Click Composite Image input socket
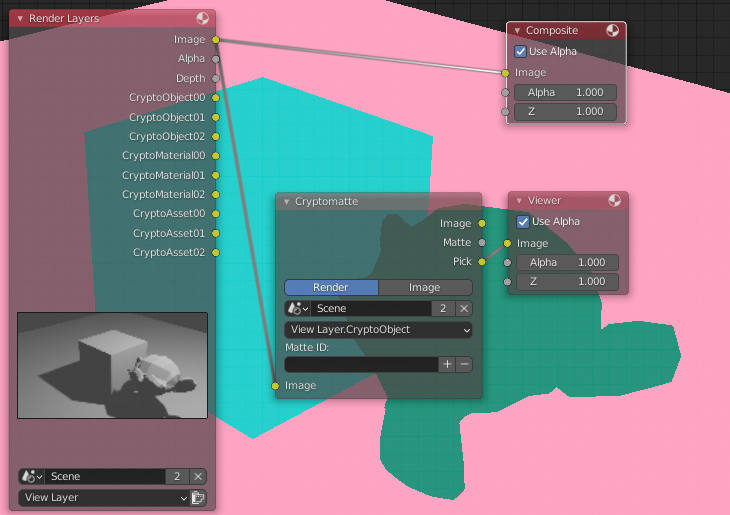Viewport: 730px width, 515px height. [506, 73]
